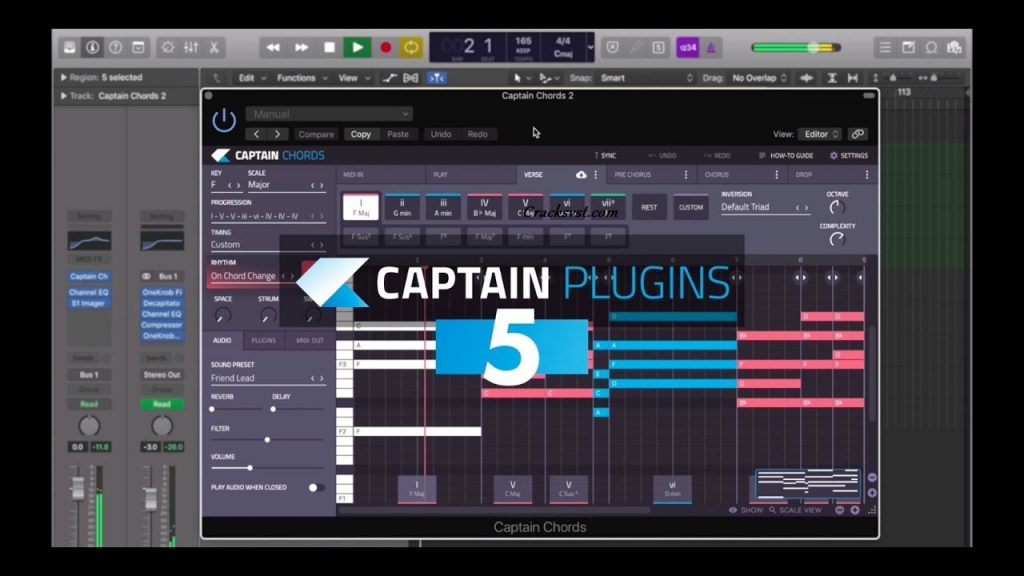The width and height of the screenshot is (1024, 576).
Task: Select the iii A min chord pad
Action: click(443, 207)
